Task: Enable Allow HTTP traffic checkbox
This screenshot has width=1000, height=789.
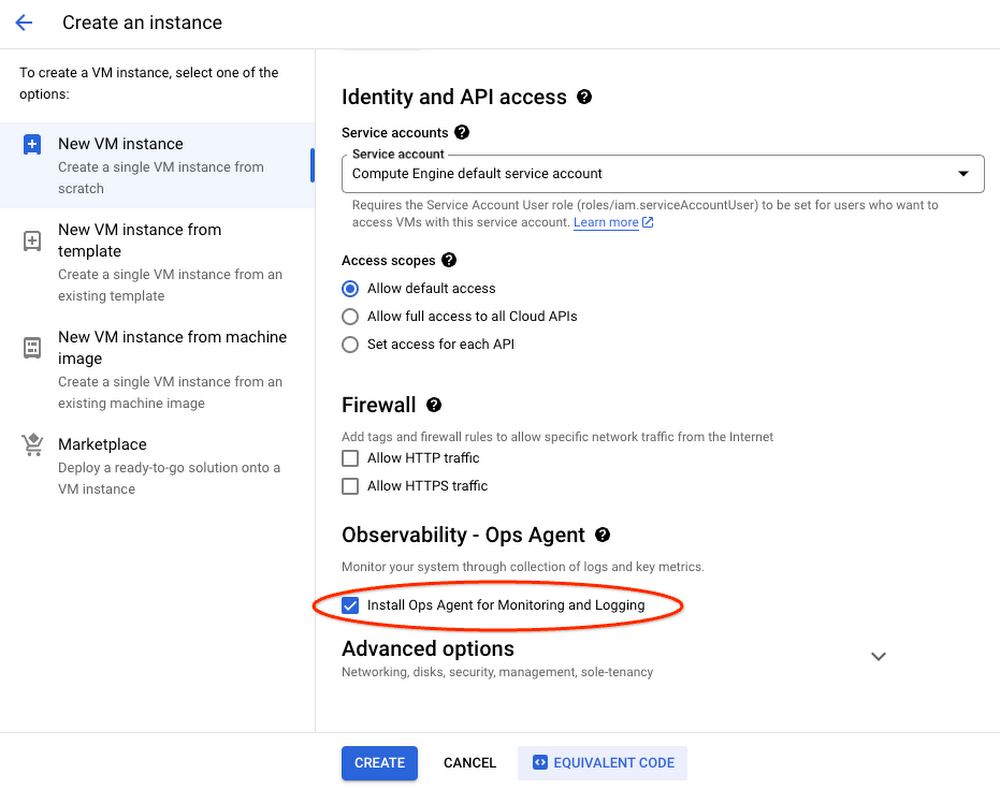Action: pos(350,458)
